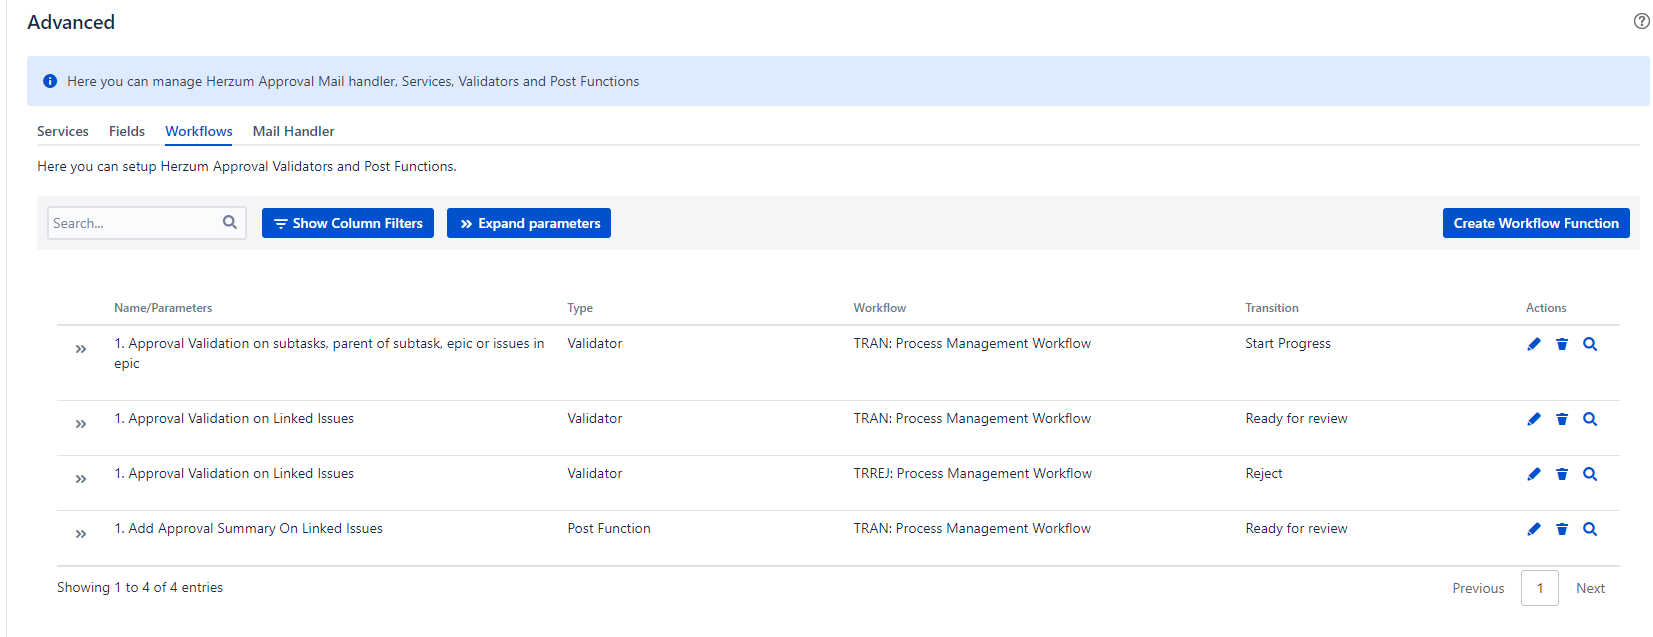Click trash icon for the Post Function row

(1562, 529)
